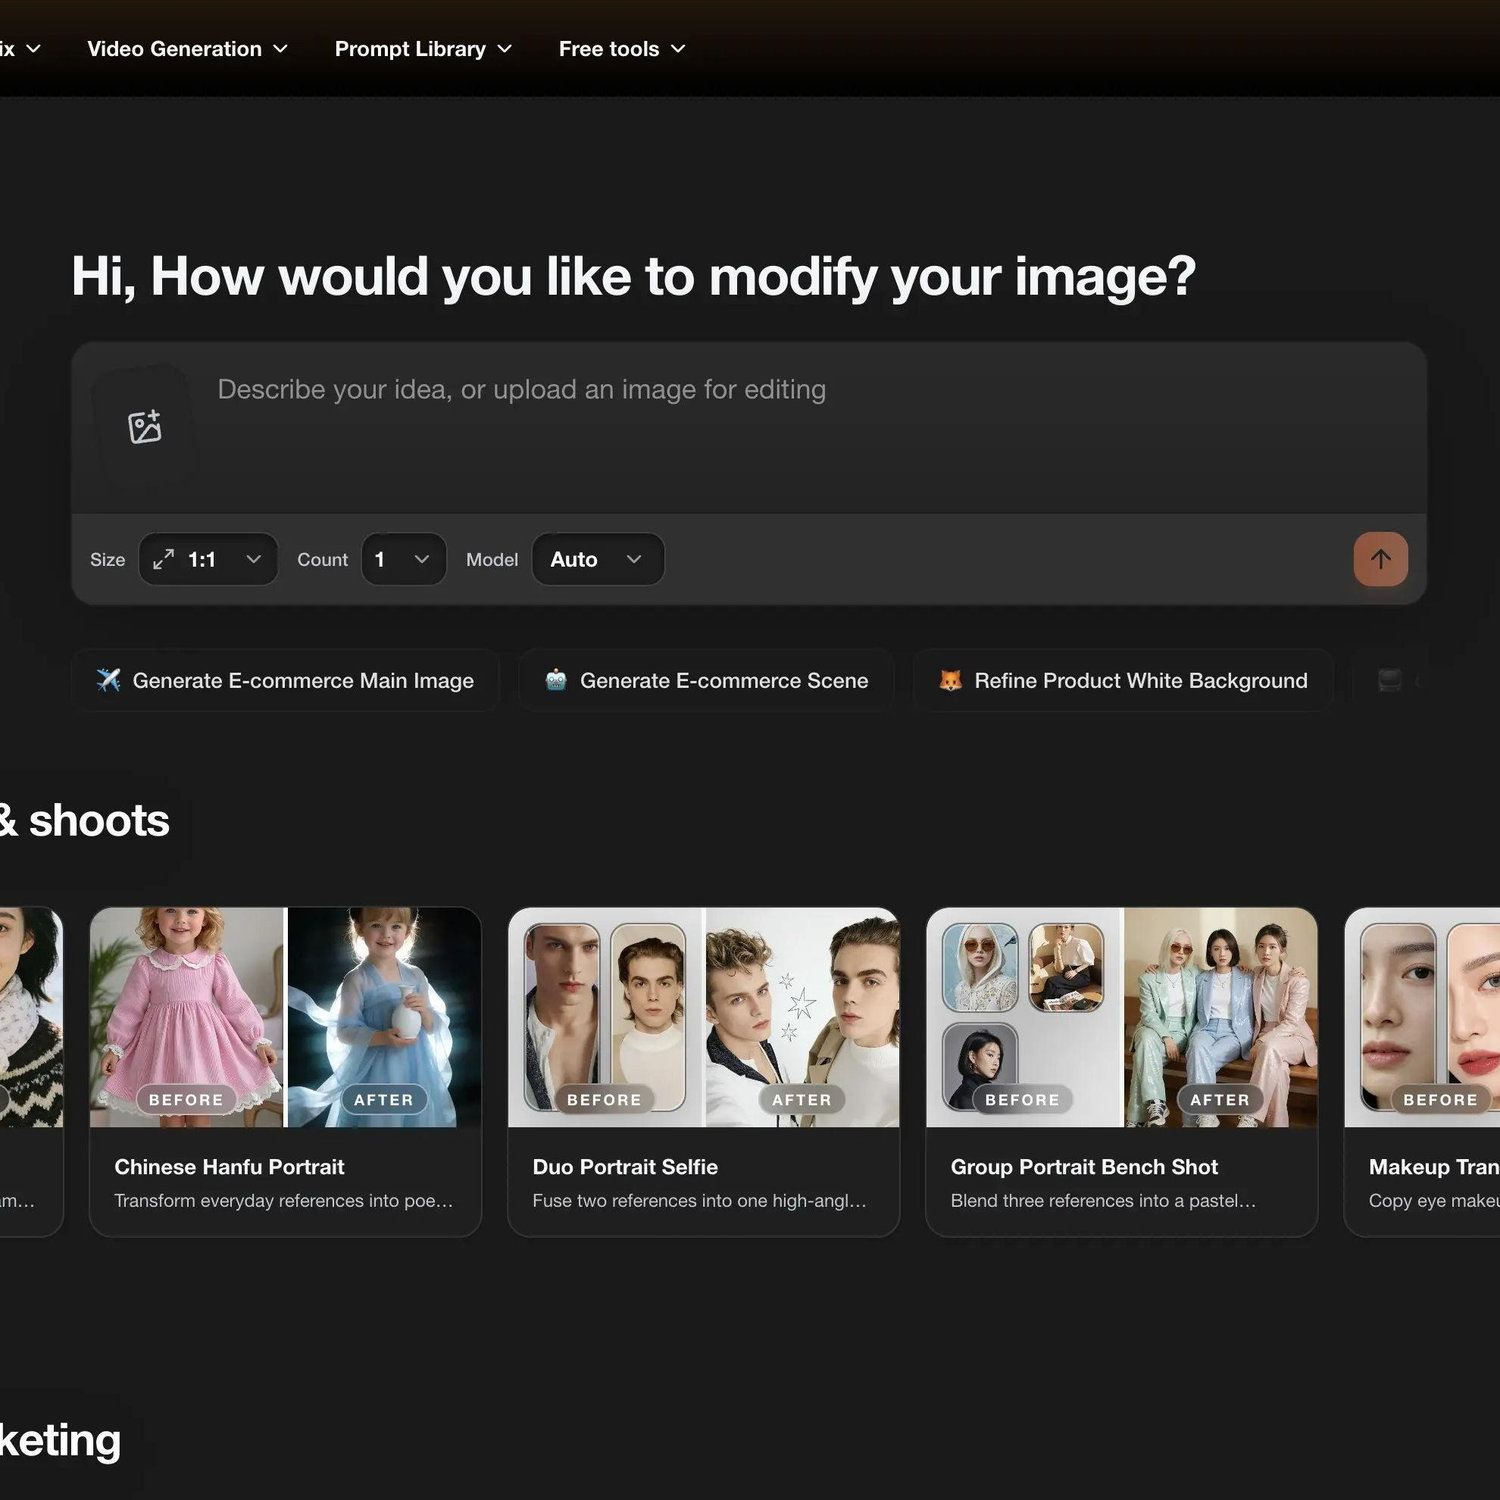The image size is (1500, 1500).
Task: Select the Group Portrait Bench Shot card
Action: pyautogui.click(x=1122, y=1071)
